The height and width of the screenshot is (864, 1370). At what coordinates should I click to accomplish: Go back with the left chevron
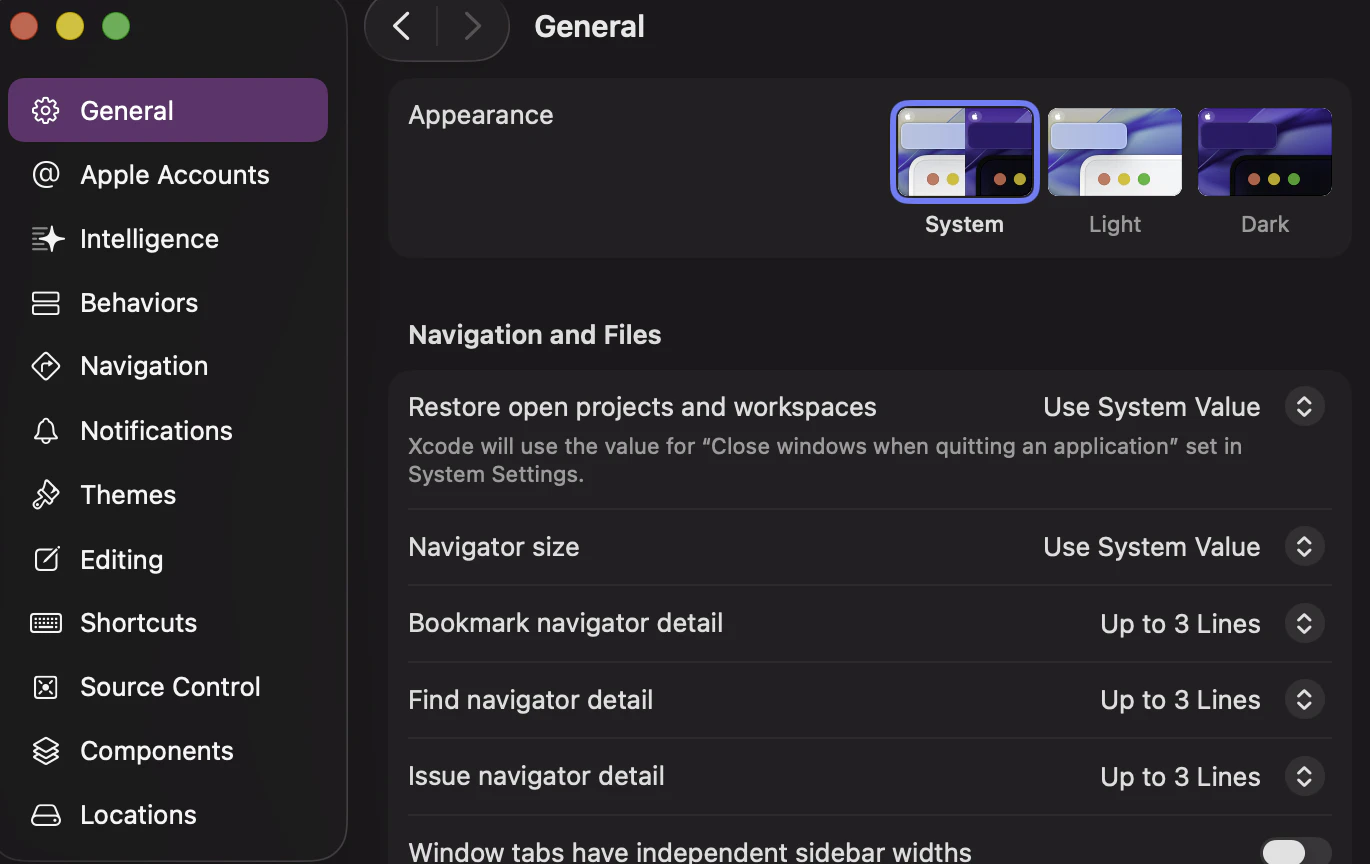(x=402, y=26)
